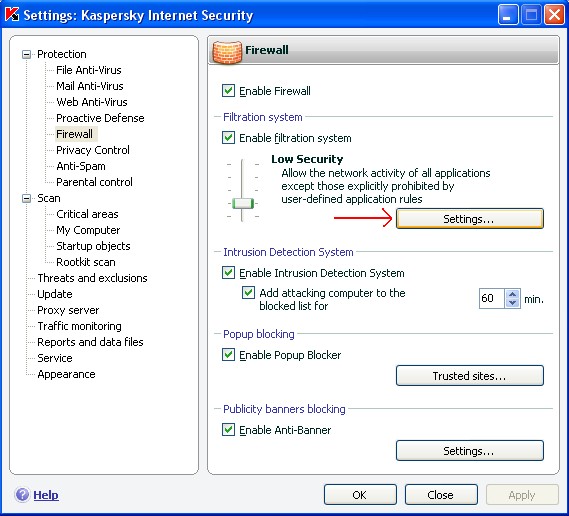Decrease blocked list minutes with down arrow
Image resolution: width=569 pixels, height=516 pixels.
(512, 303)
